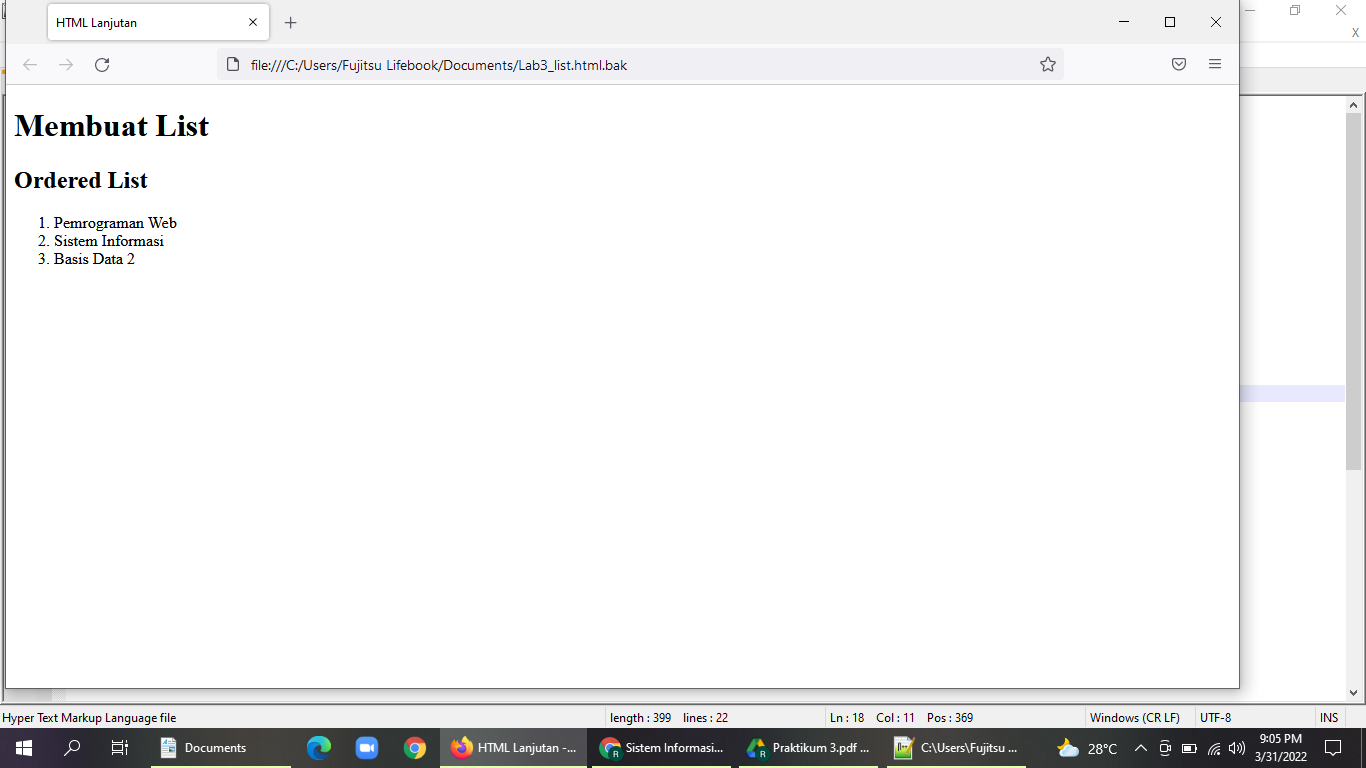Click Notepad++ scrollbar up arrow
Viewport: 1366px width, 768px height.
click(x=1353, y=105)
